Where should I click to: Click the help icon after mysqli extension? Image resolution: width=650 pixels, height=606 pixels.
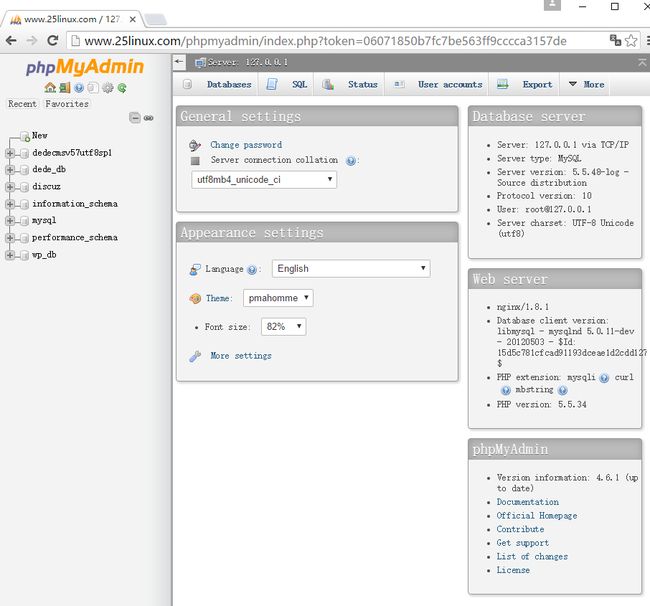(604, 378)
